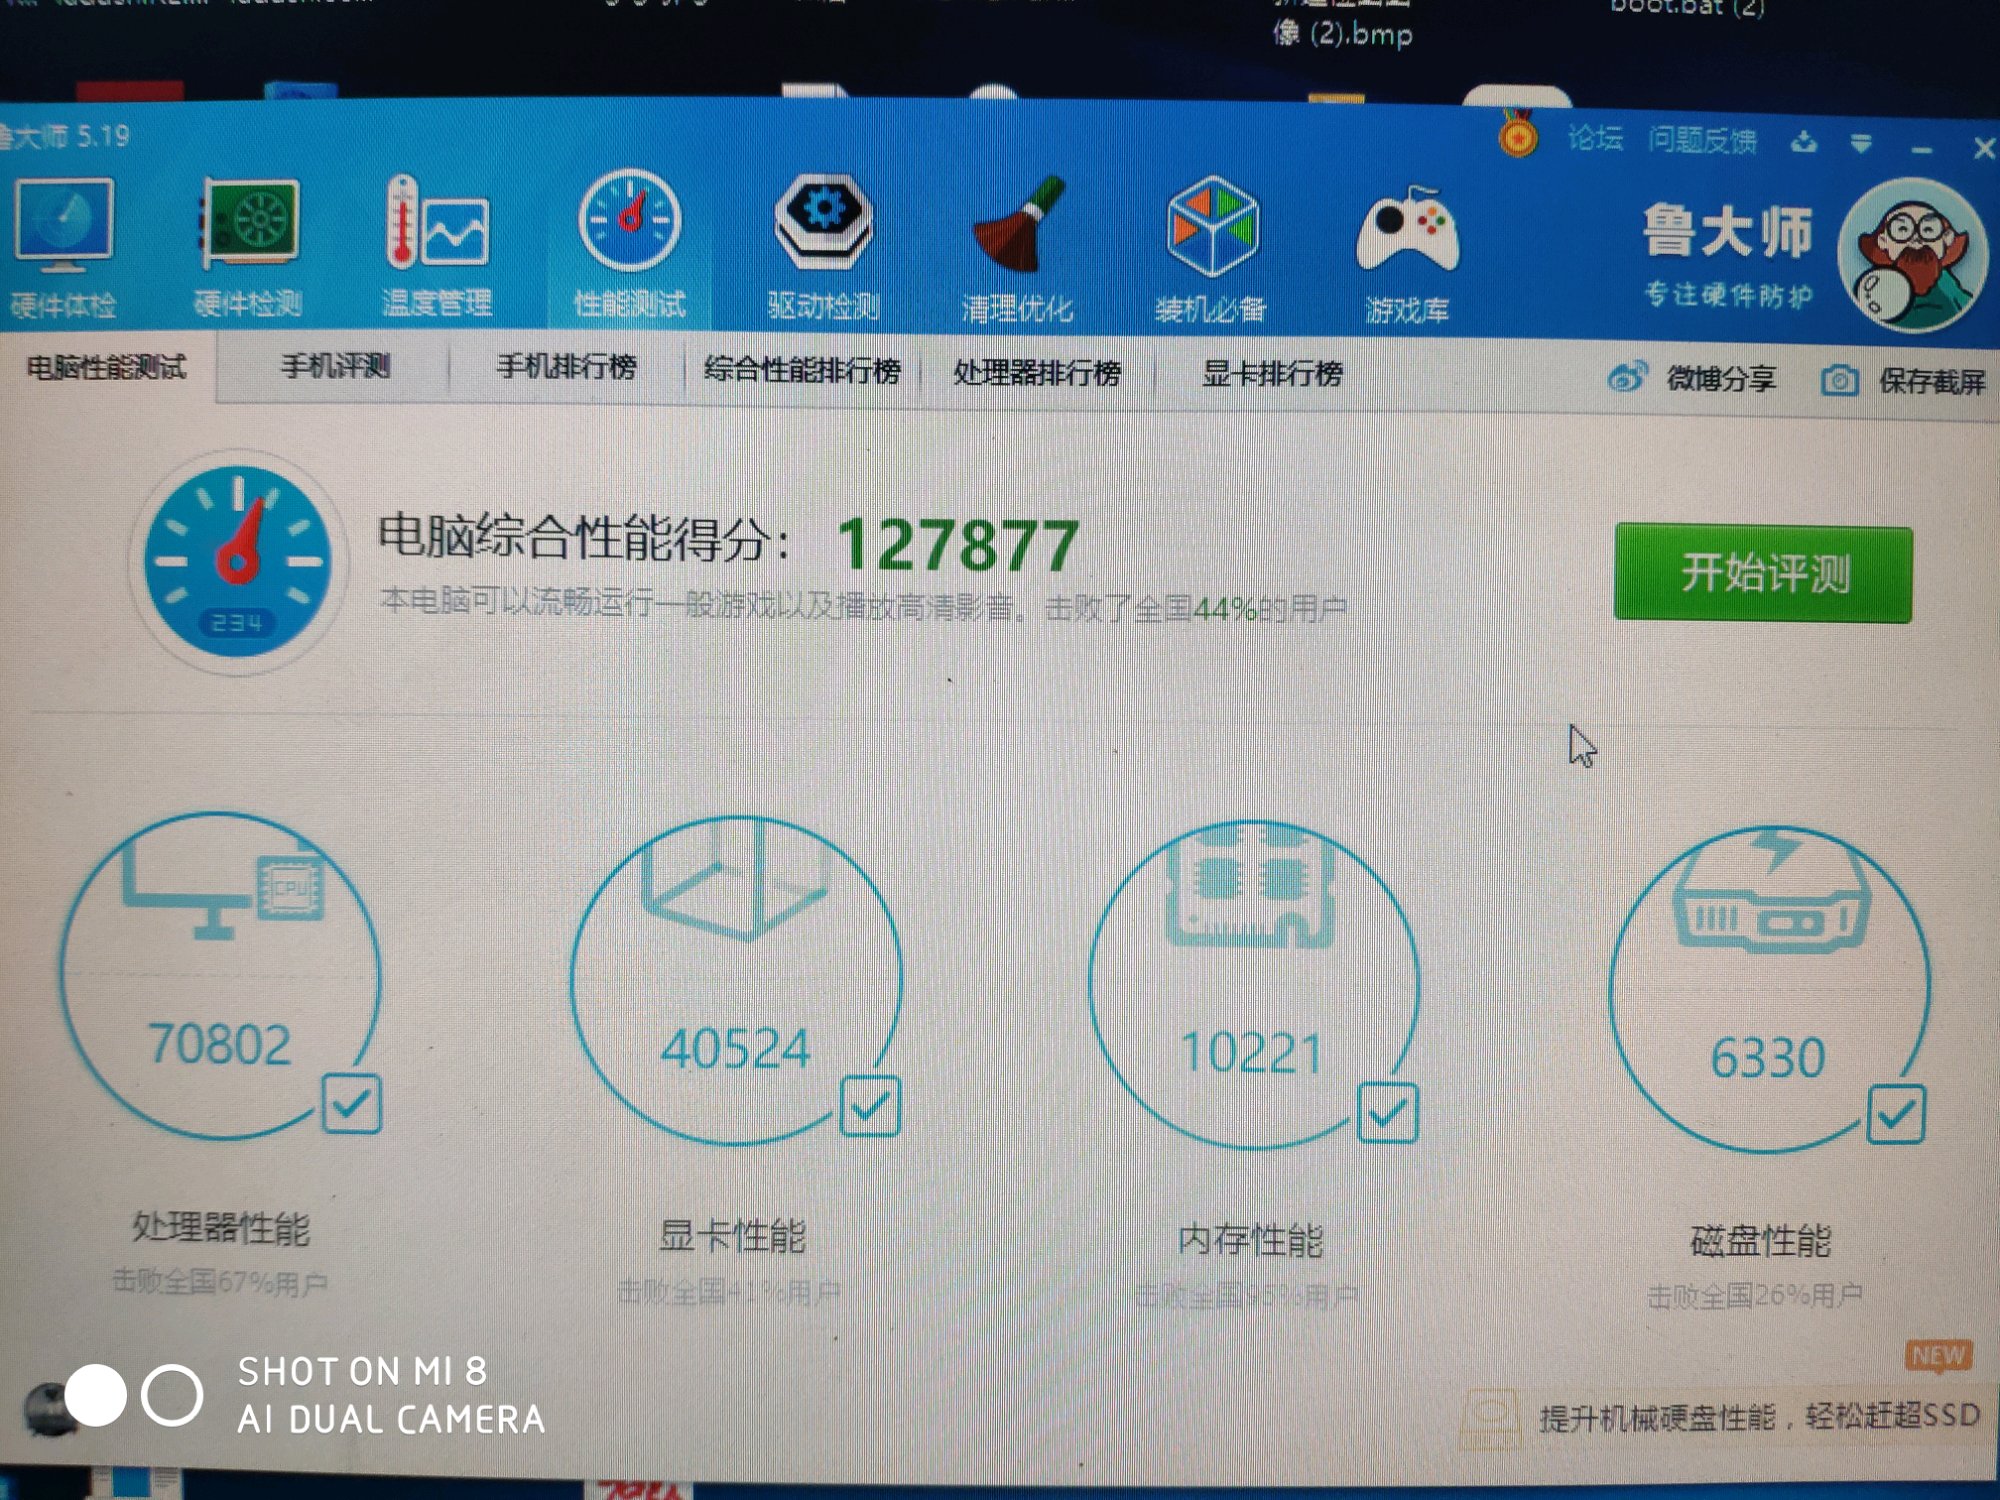Open the 显卡排行榜 tab
The width and height of the screenshot is (2000, 1500).
click(1271, 374)
